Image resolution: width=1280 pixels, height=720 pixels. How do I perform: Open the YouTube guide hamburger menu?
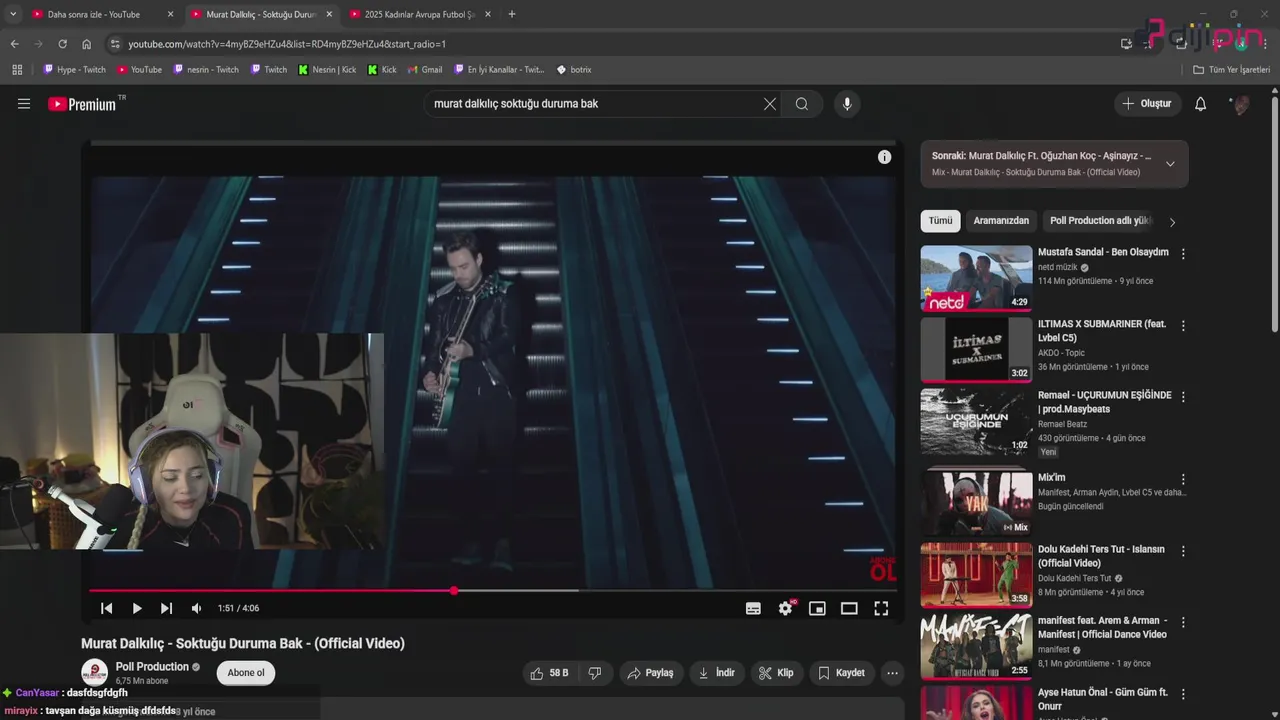24,104
